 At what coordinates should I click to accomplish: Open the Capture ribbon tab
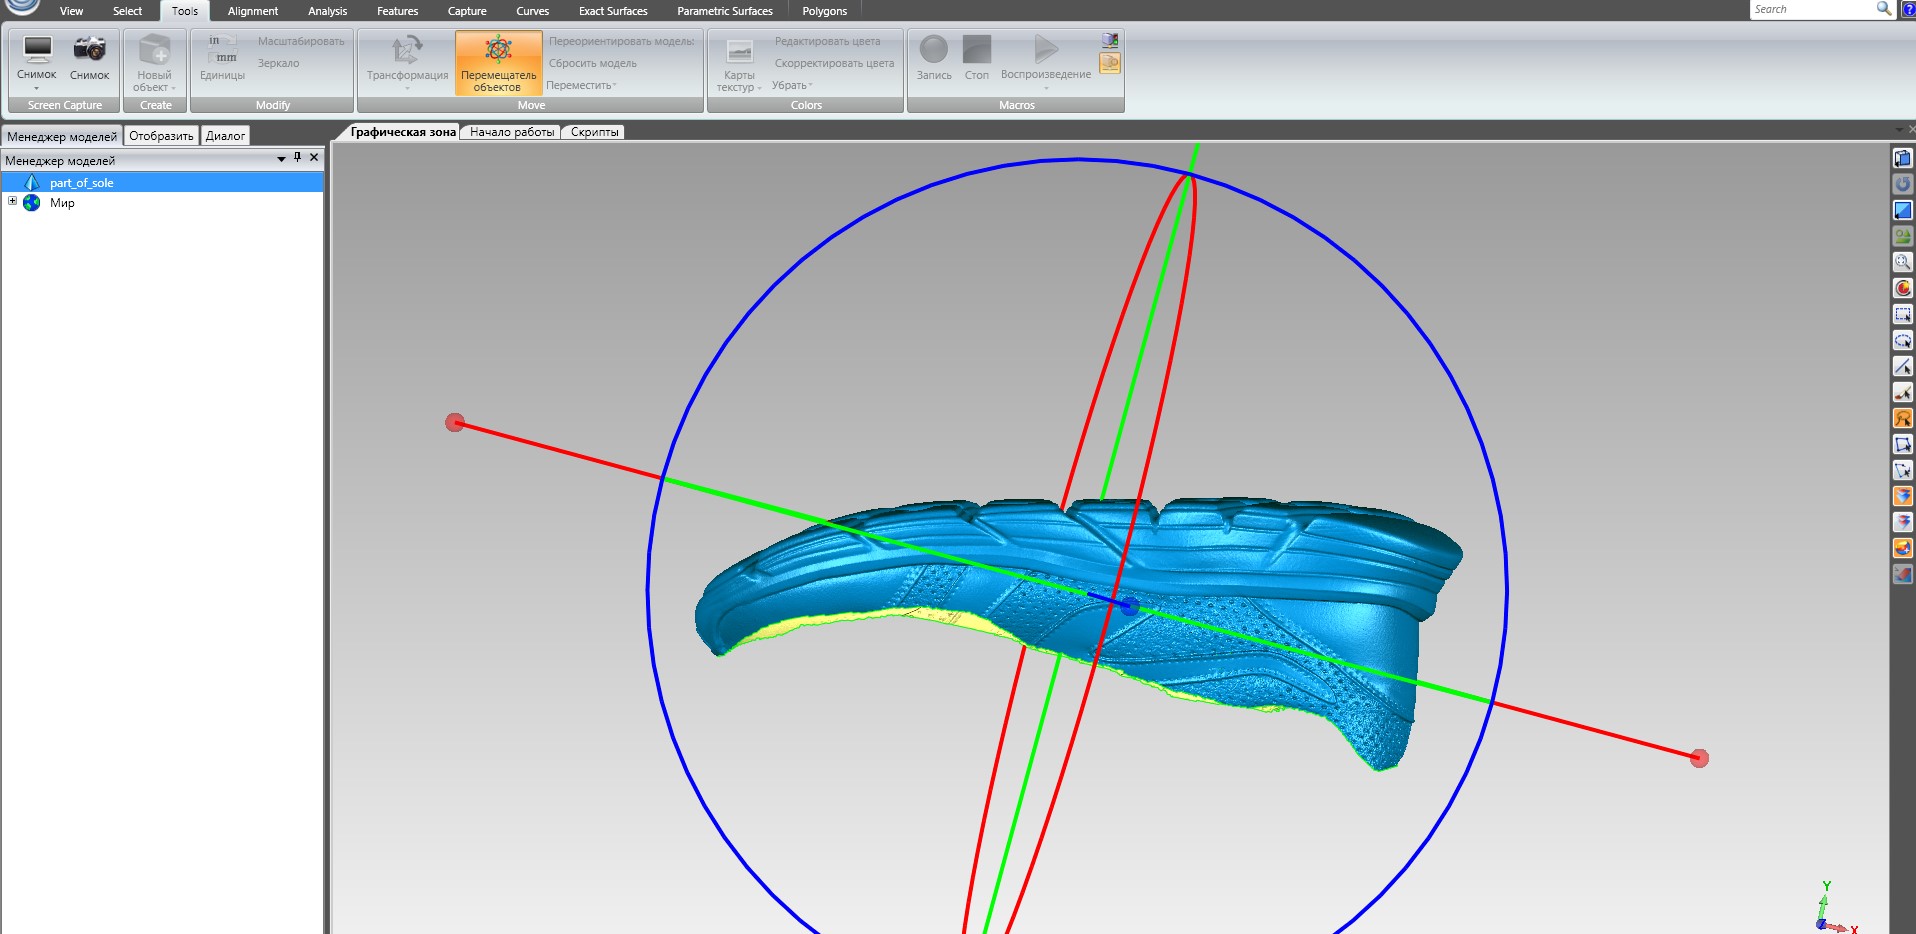coord(467,11)
